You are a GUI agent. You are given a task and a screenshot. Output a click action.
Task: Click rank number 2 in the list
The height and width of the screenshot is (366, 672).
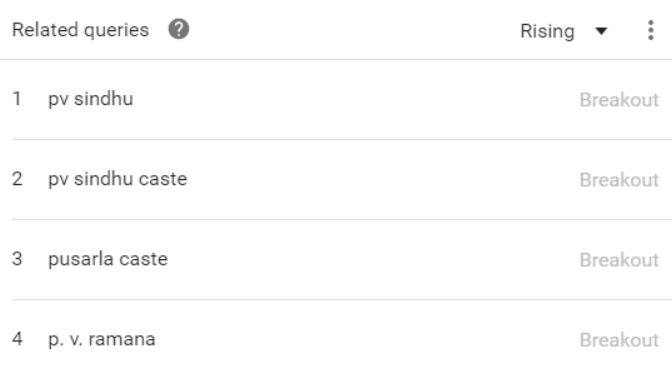17,179
